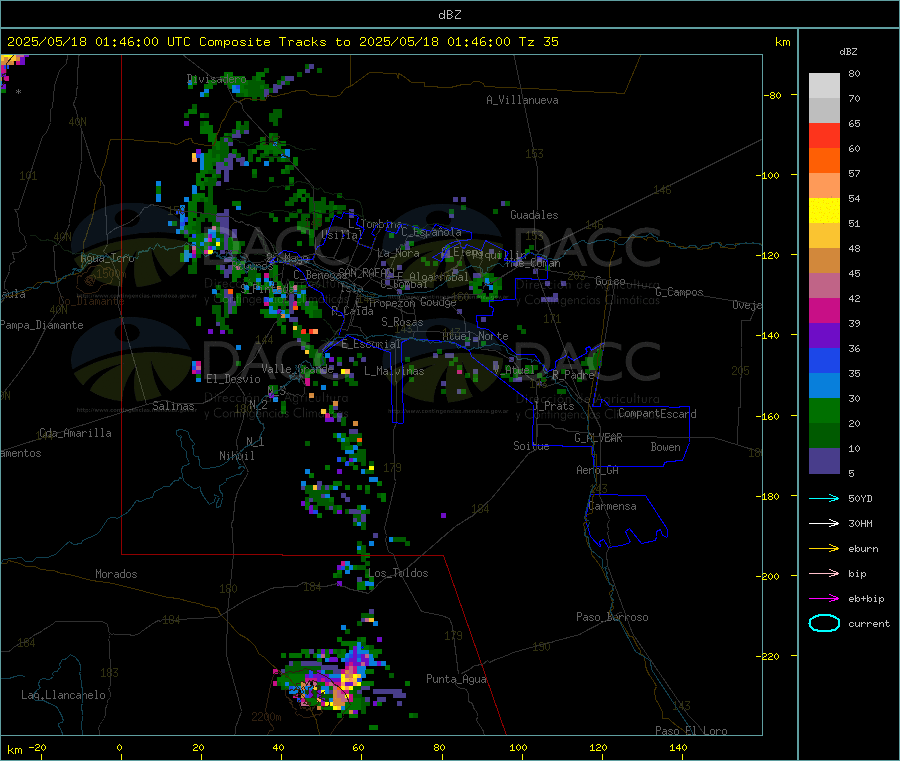Screen dimensions: 900x761
Task: Click the pink bip arrow legend icon
Action: (824, 573)
